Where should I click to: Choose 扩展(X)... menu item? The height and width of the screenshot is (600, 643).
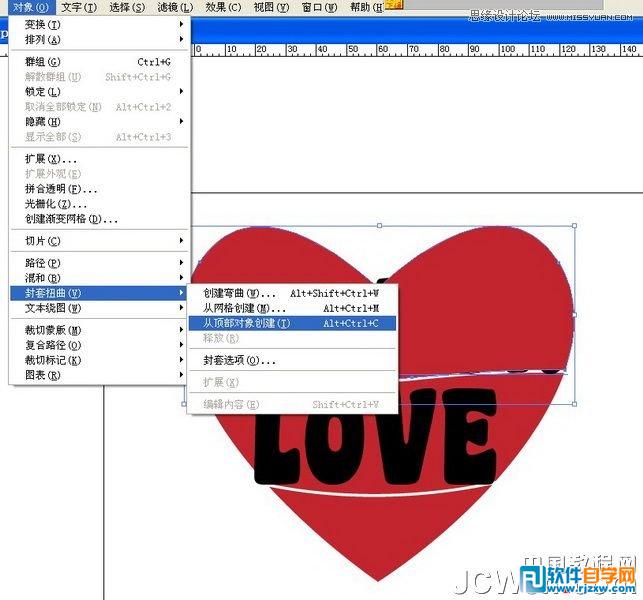coord(100,159)
